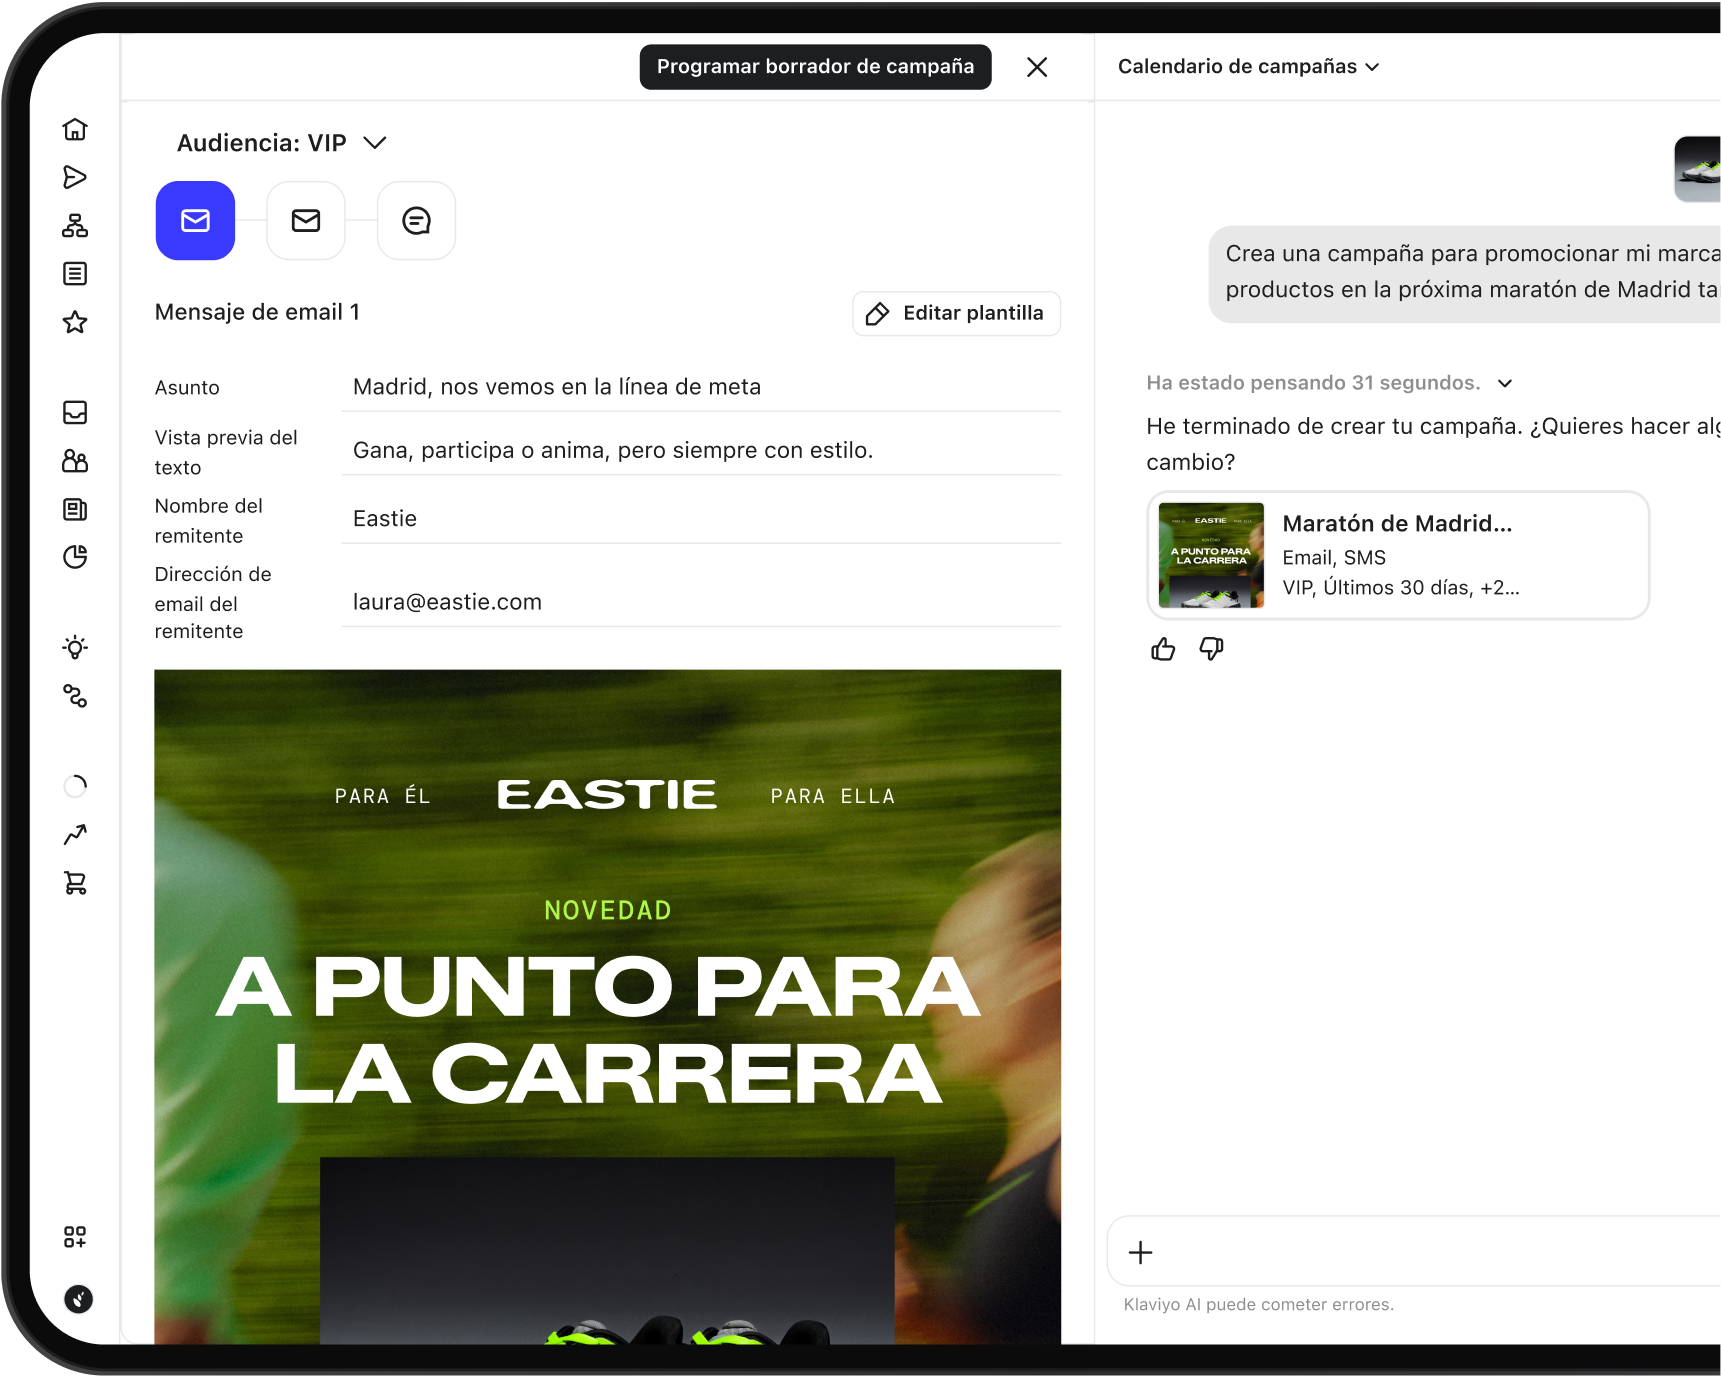The image size is (1721, 1377).
Task: Click the Editar plantilla button
Action: 956,313
